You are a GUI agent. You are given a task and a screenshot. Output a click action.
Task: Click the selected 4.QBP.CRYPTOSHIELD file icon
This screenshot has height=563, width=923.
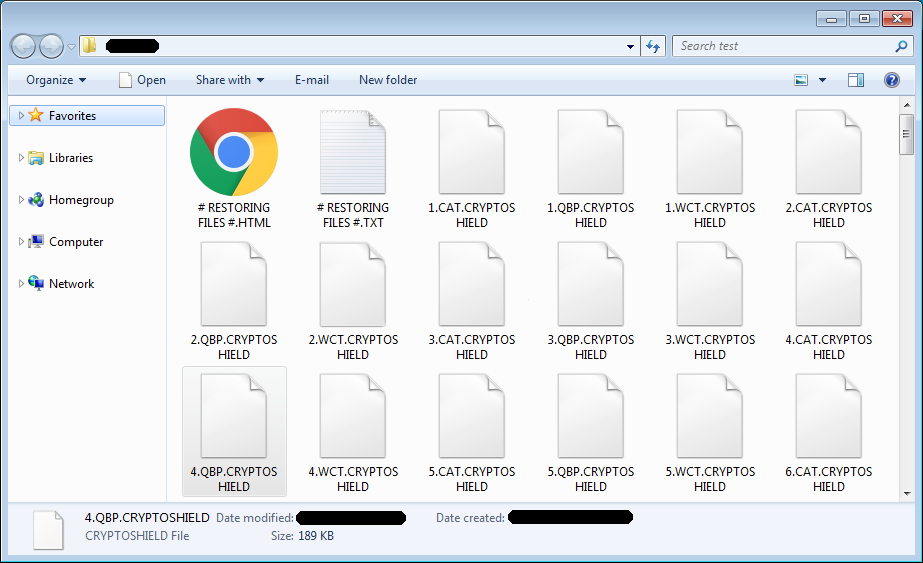[234, 416]
